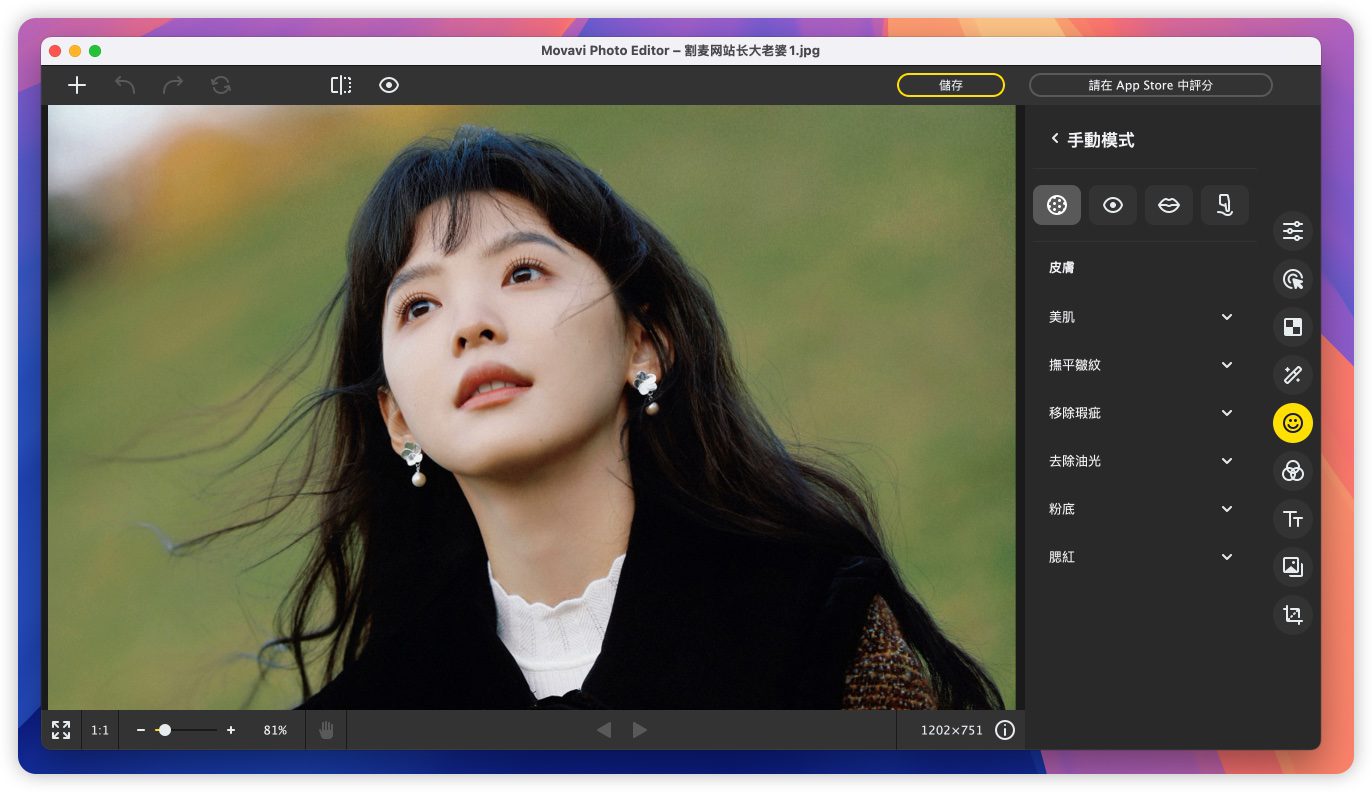Click the undo arrow icon
The image size is (1372, 792).
pos(125,85)
